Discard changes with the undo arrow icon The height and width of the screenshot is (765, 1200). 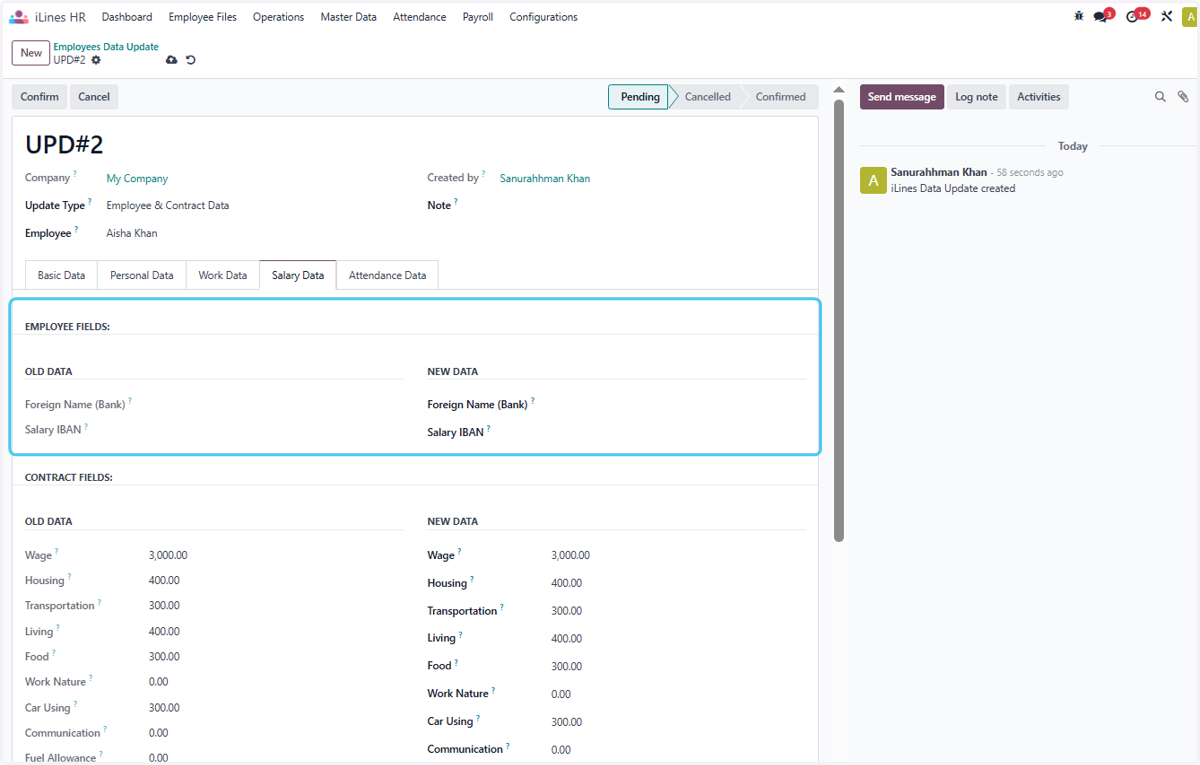(191, 60)
